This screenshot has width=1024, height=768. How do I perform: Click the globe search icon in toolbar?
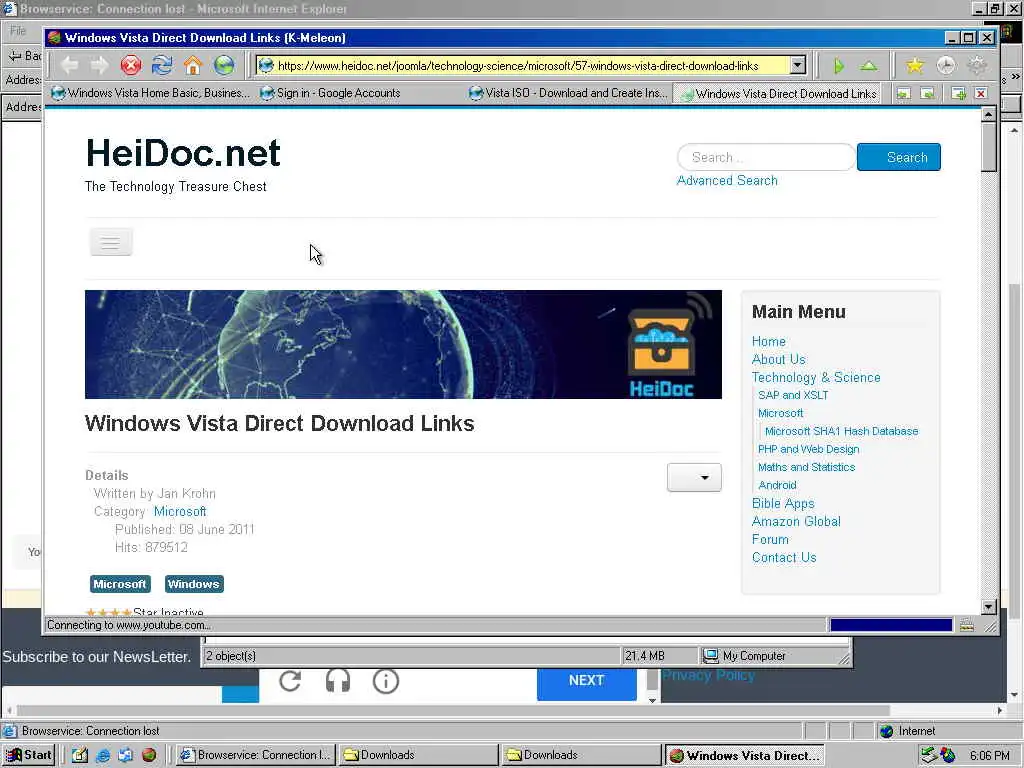[x=224, y=65]
